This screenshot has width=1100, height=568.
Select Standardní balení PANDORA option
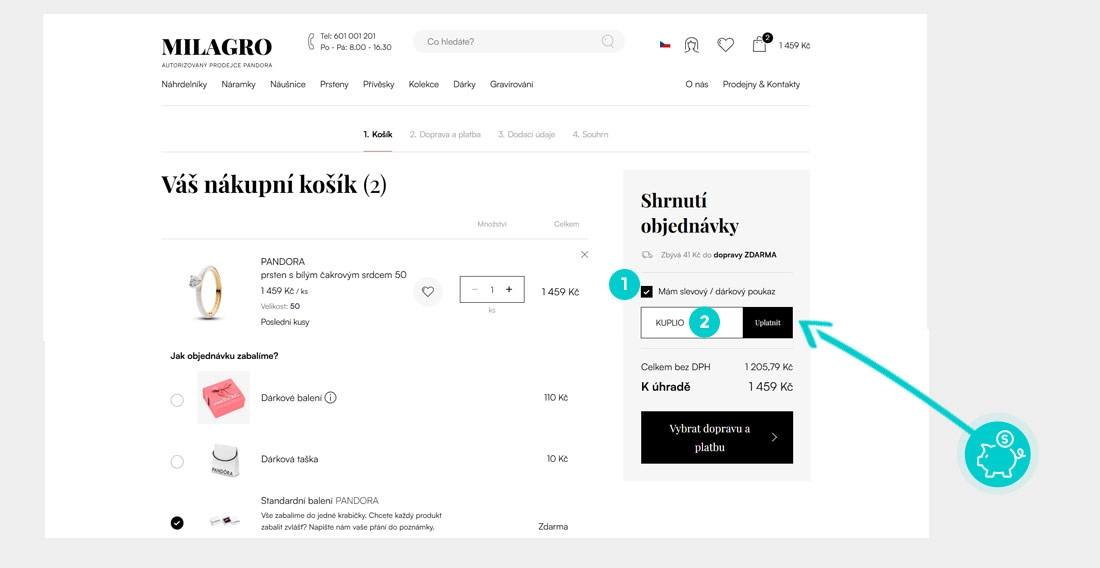(177, 522)
